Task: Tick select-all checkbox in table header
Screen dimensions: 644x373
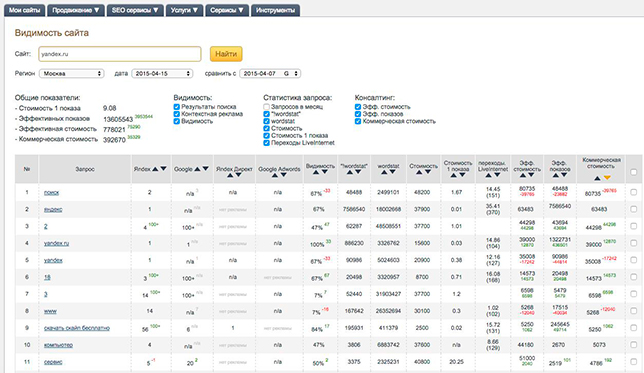Action: 633,172
